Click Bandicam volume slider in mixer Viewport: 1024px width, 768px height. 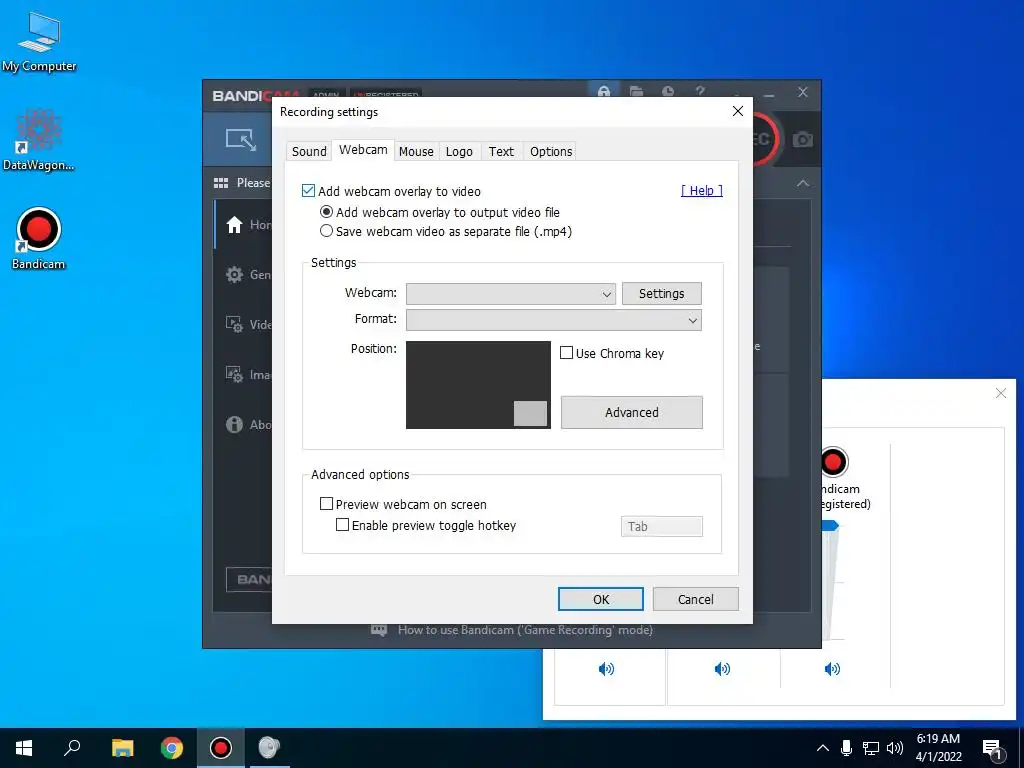831,525
